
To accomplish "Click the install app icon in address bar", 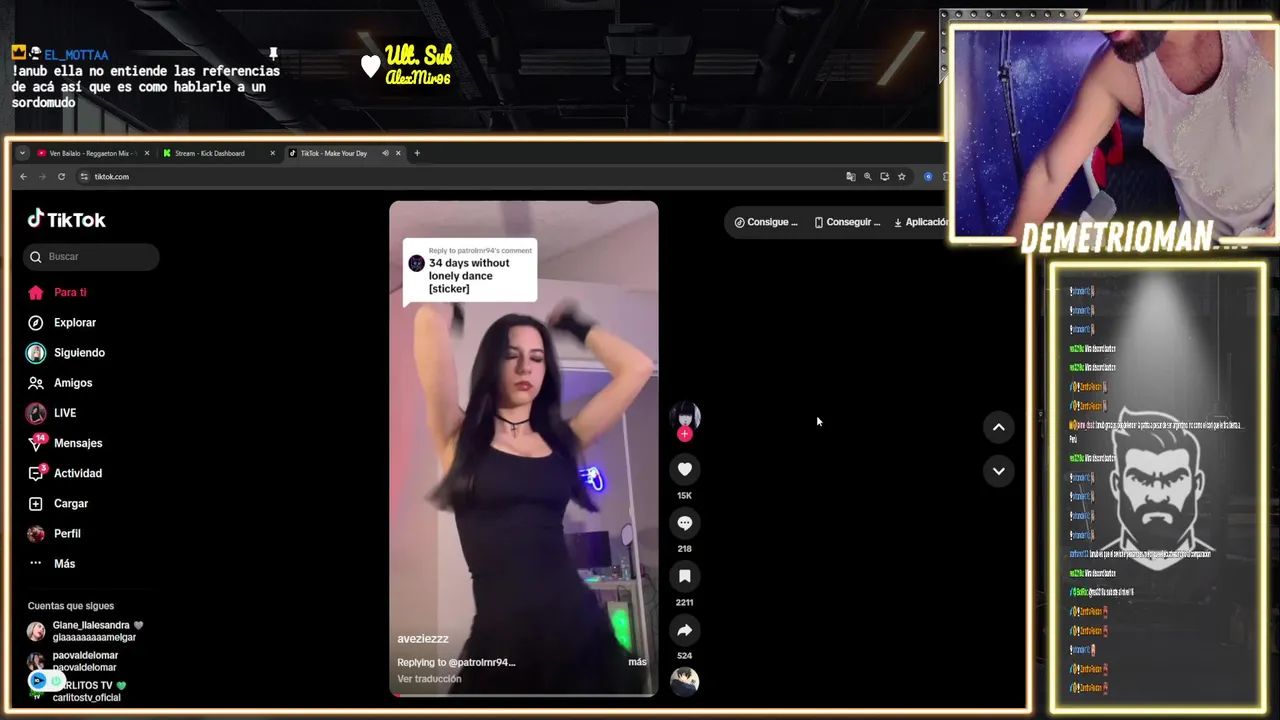I will 884,177.
